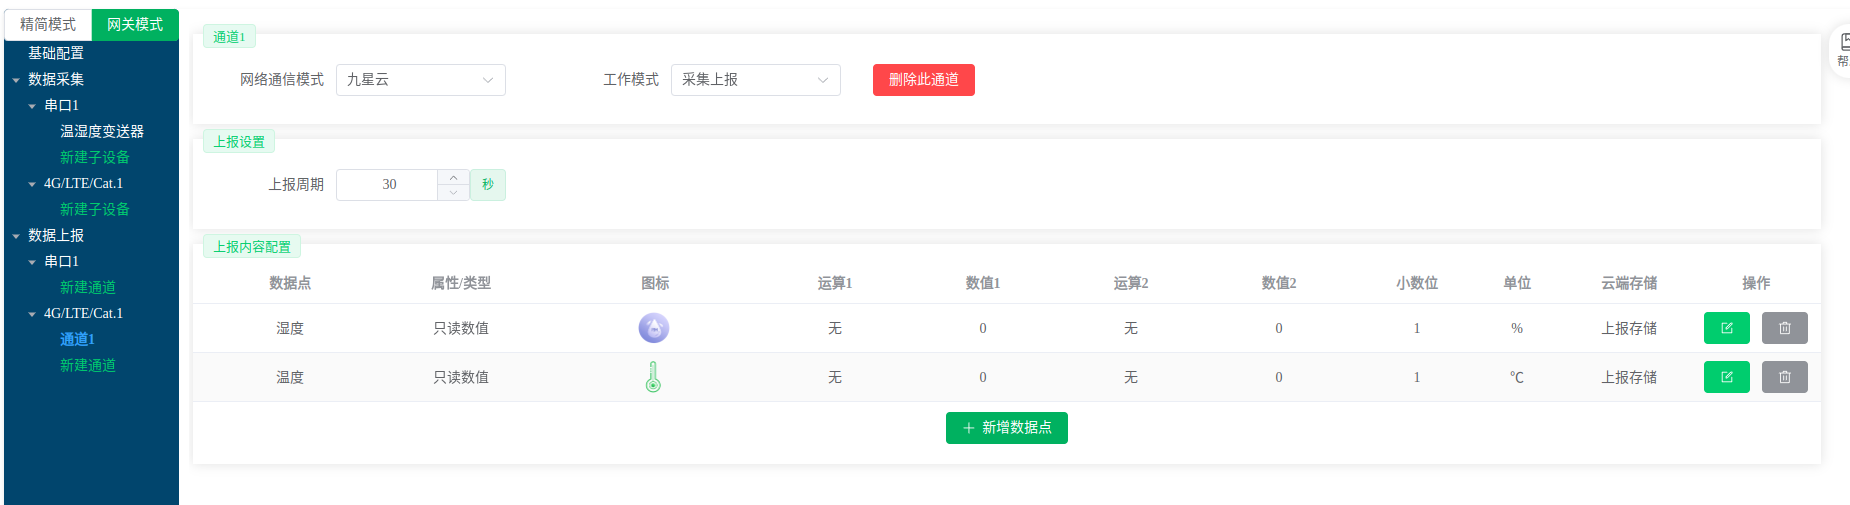This screenshot has width=1850, height=505.
Task: Collapse the 数据采集 tree node
Action: pos(16,80)
